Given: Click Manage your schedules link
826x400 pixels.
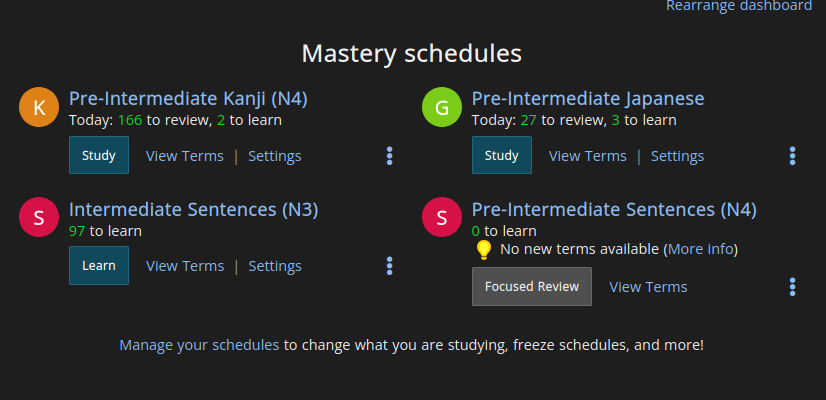Looking at the screenshot, I should [x=199, y=345].
